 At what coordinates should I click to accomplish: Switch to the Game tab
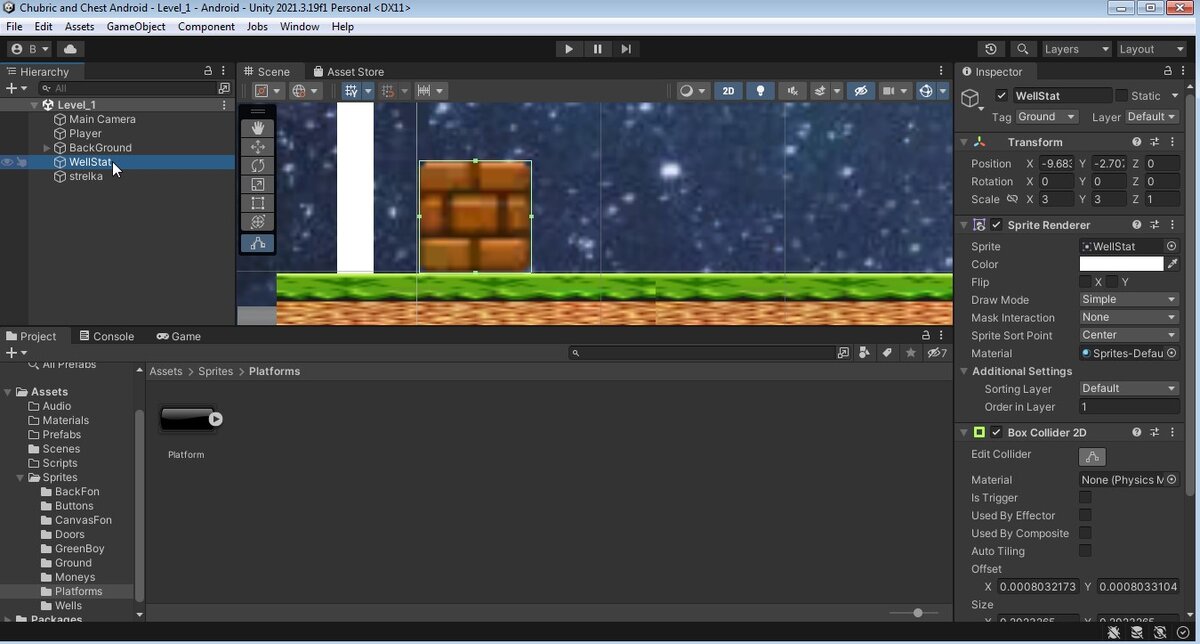point(178,336)
